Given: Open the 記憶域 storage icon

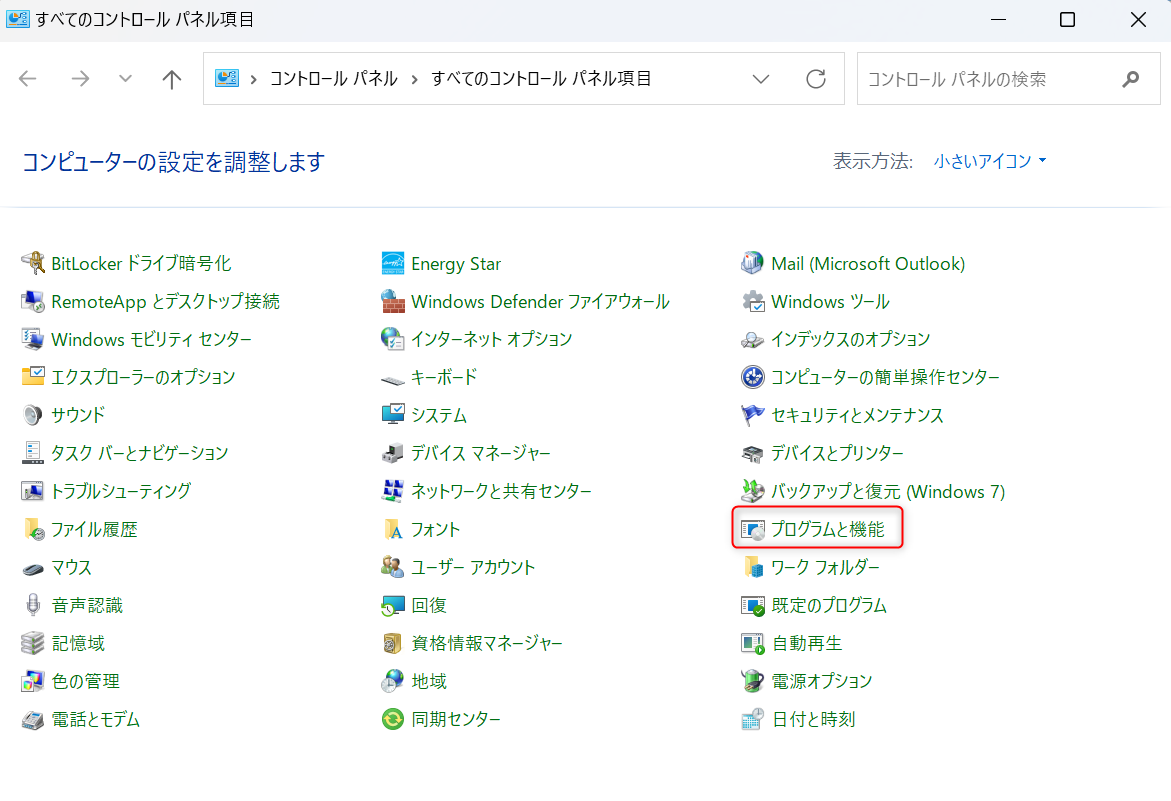Looking at the screenshot, I should pos(32,643).
